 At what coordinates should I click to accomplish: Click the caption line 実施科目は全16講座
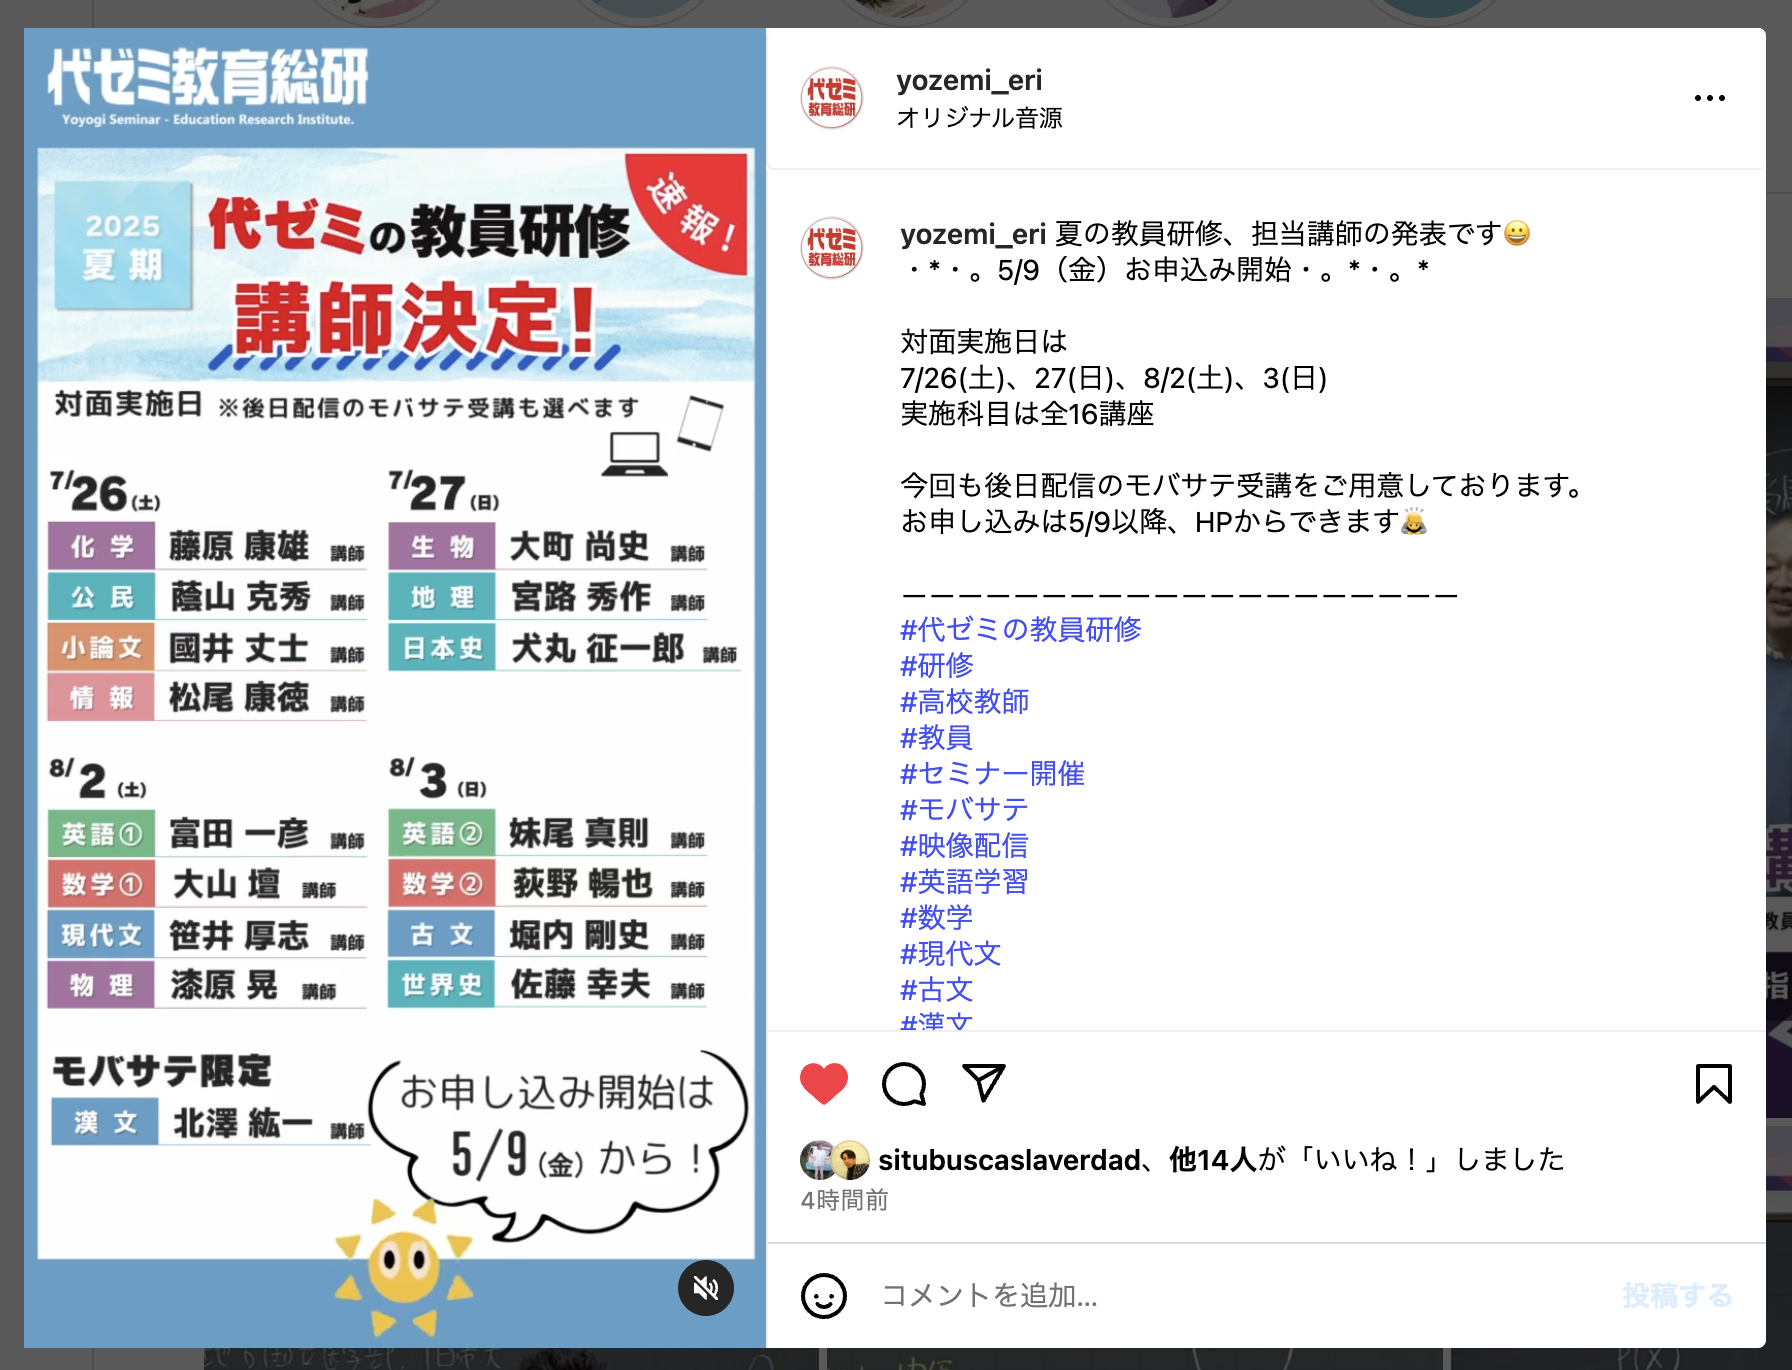pyautogui.click(x=1027, y=414)
